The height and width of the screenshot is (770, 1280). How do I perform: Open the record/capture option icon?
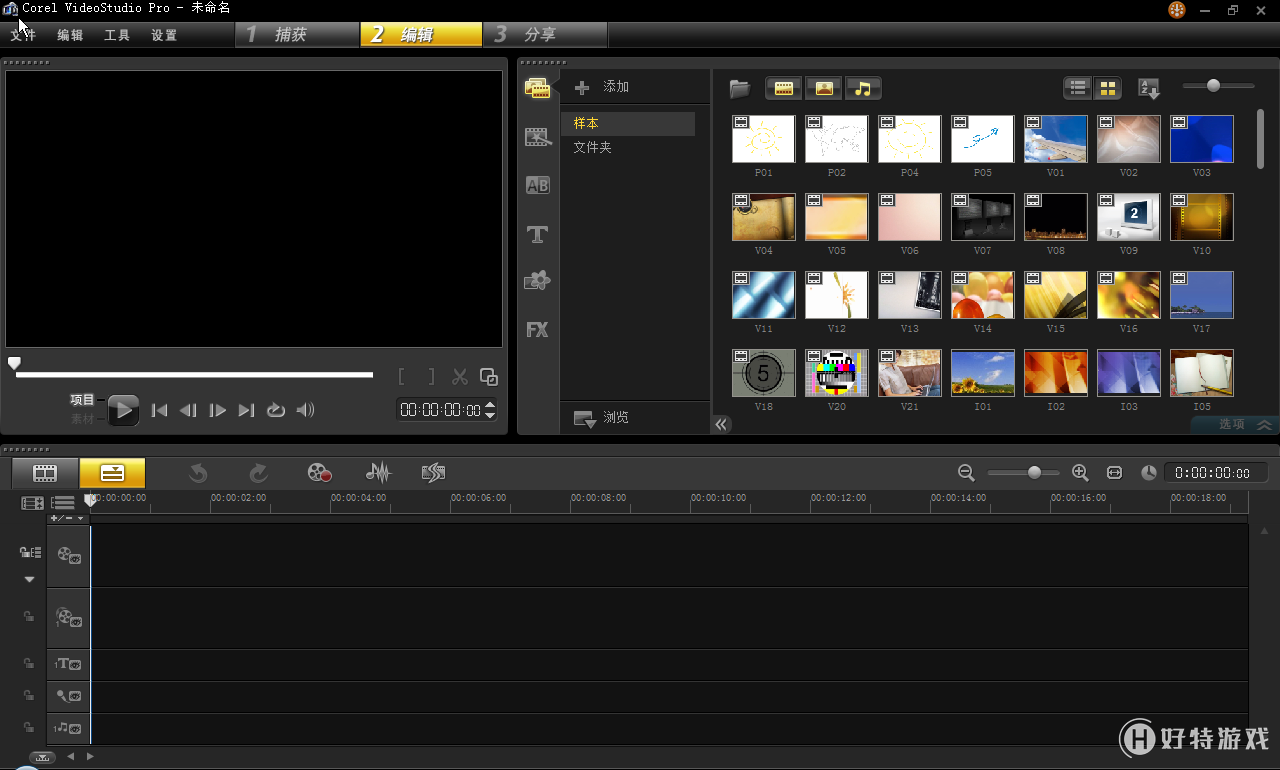pos(319,473)
